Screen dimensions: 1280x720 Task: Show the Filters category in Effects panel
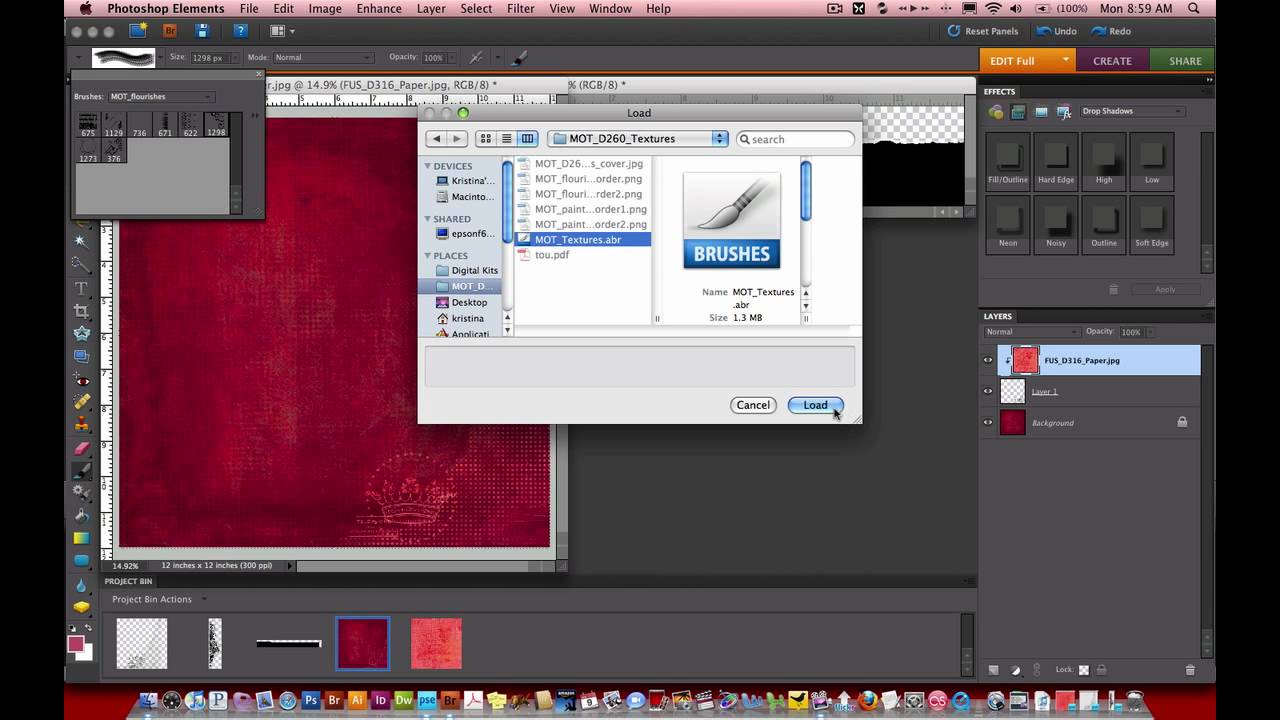pyautogui.click(x=996, y=112)
